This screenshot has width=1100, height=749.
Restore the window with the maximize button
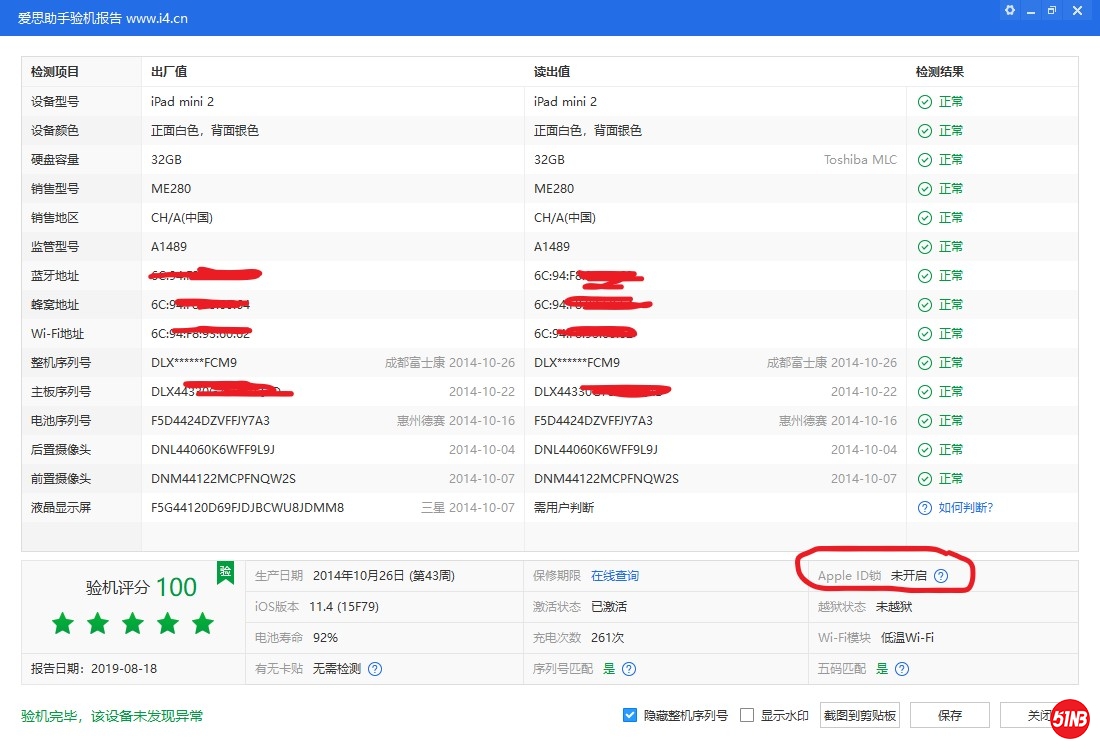pyautogui.click(x=1052, y=11)
